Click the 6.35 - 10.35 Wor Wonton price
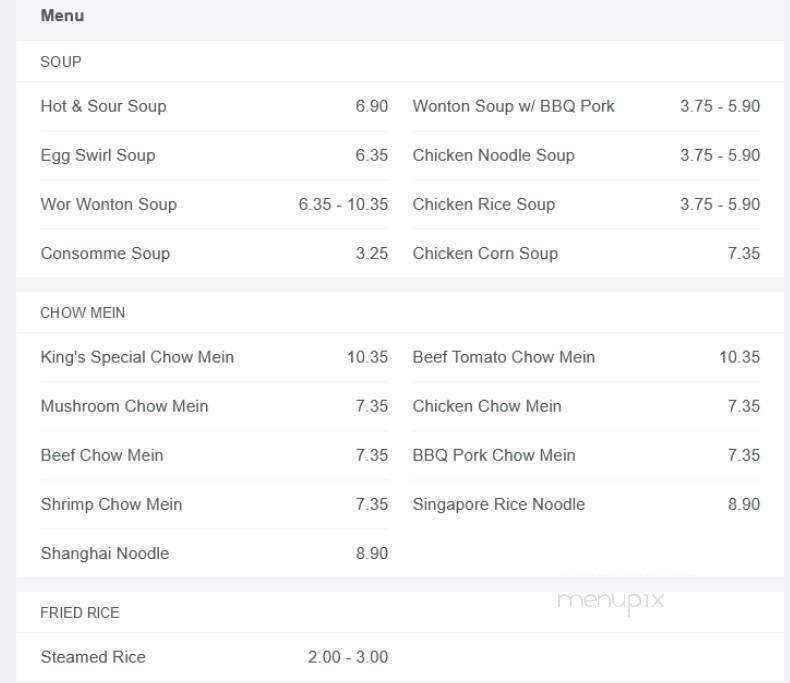 tap(343, 204)
